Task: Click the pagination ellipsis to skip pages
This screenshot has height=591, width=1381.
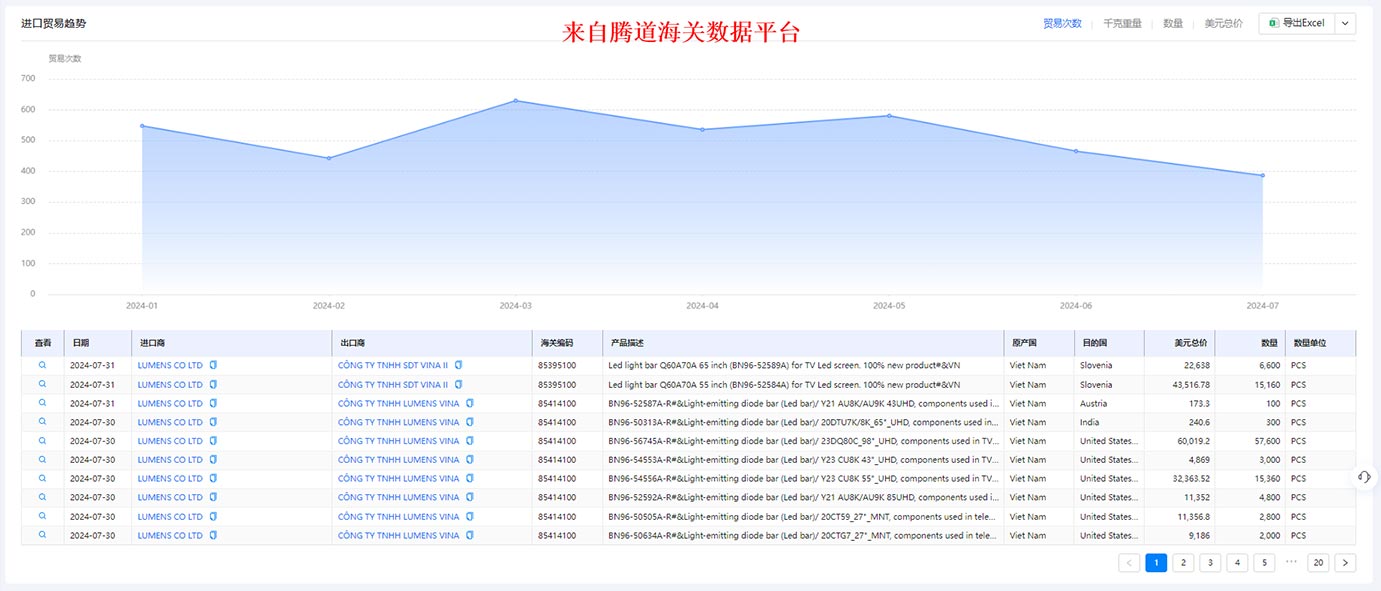Action: tap(1291, 562)
